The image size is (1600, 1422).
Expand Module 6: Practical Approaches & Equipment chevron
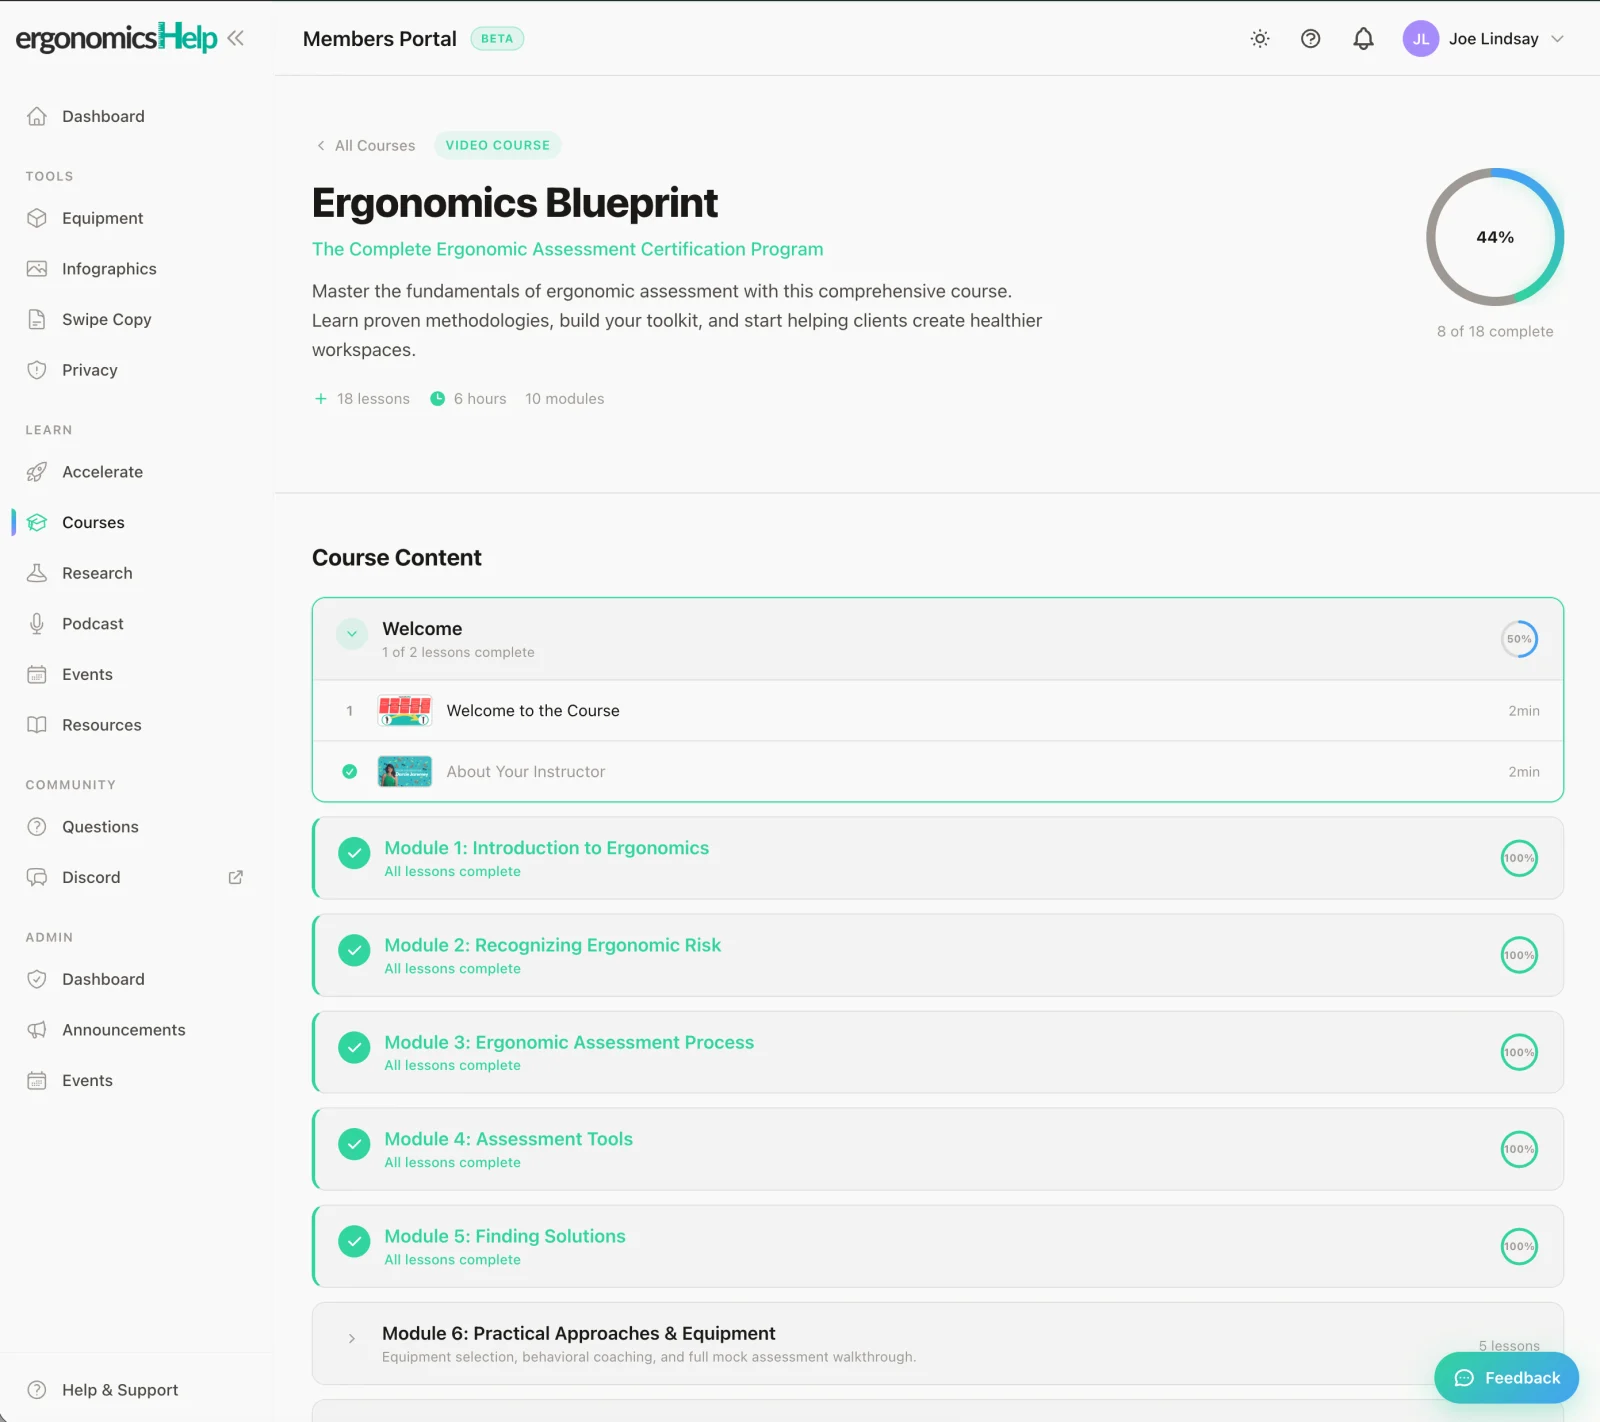tap(352, 1338)
